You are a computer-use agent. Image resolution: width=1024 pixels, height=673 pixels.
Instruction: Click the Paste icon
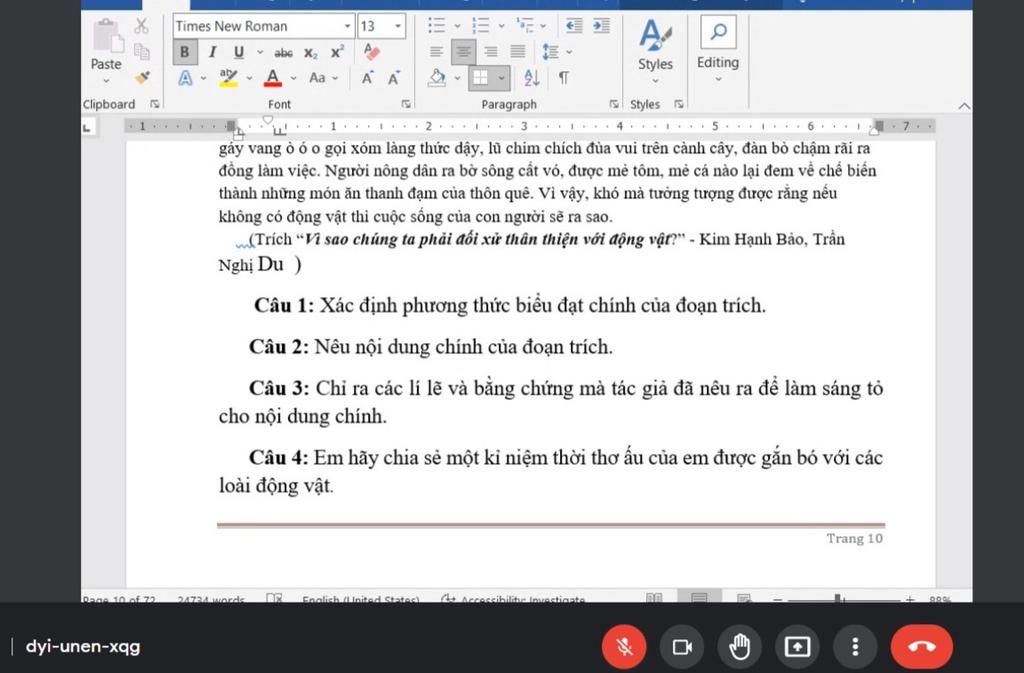(x=107, y=35)
